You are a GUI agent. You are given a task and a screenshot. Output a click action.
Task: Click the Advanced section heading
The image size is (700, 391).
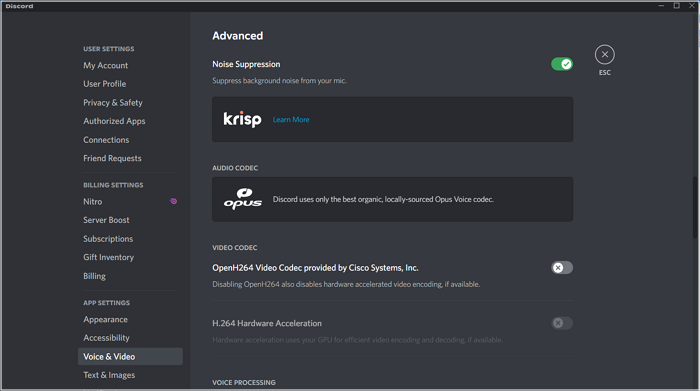238,36
